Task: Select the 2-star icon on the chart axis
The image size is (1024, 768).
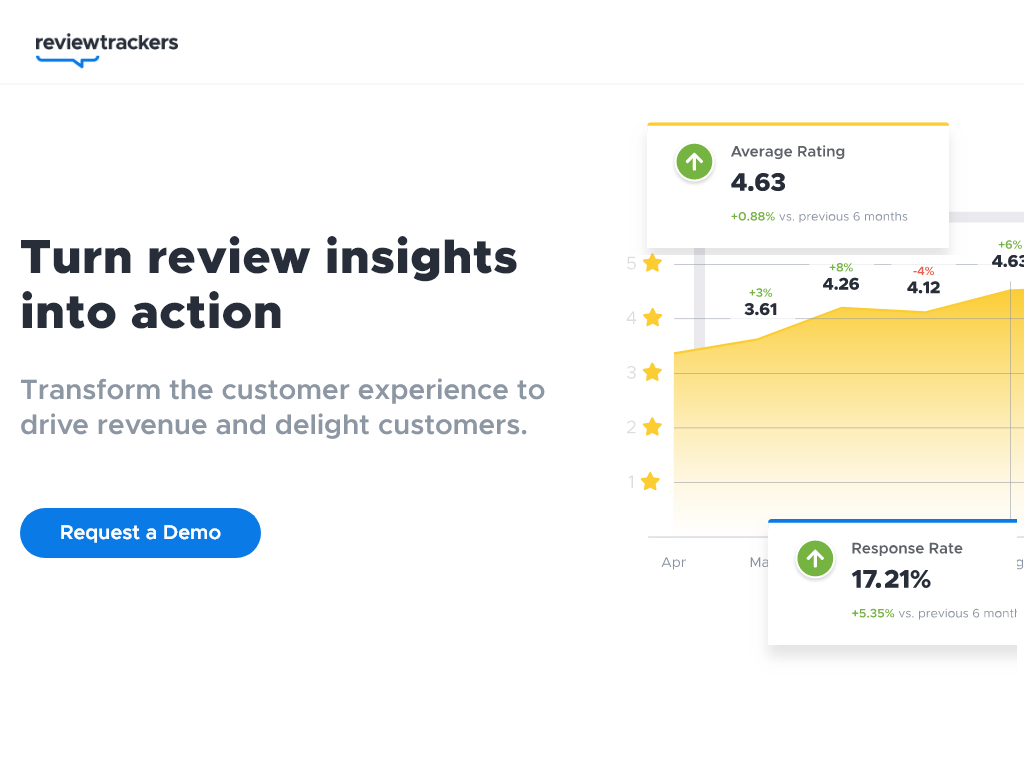Action: (652, 427)
